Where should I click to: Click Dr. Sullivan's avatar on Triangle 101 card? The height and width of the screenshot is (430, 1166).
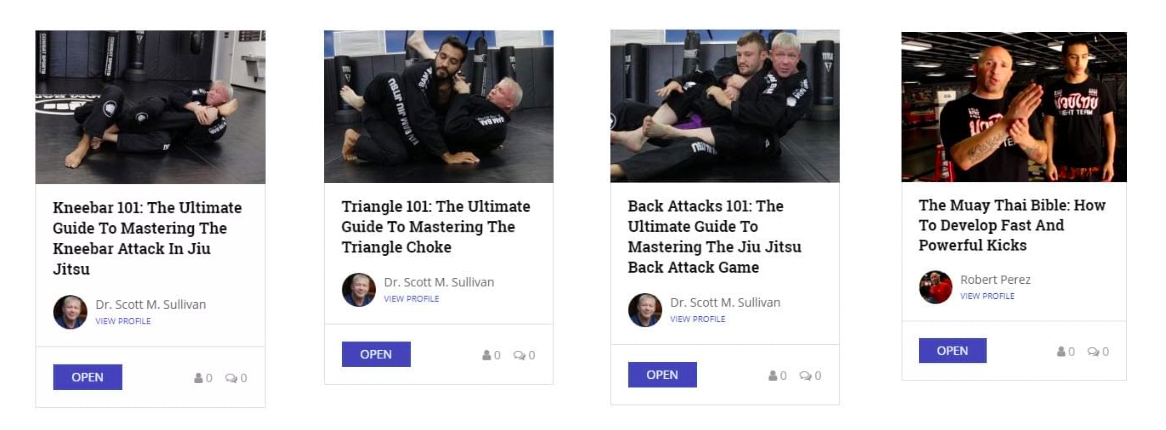[x=358, y=290]
